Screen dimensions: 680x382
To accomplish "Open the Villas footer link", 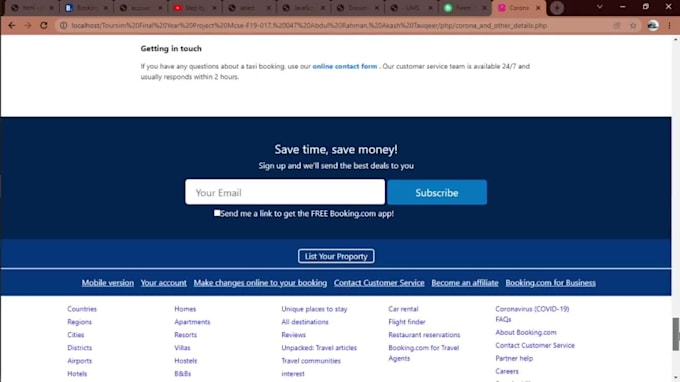I will [x=182, y=348].
